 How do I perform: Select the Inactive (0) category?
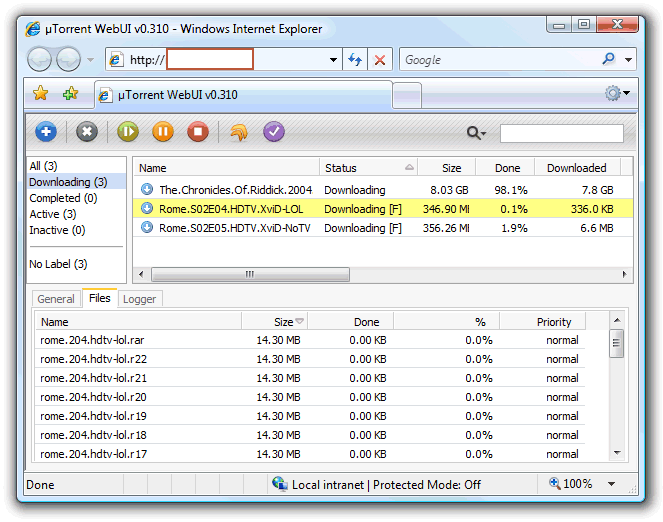(57, 230)
